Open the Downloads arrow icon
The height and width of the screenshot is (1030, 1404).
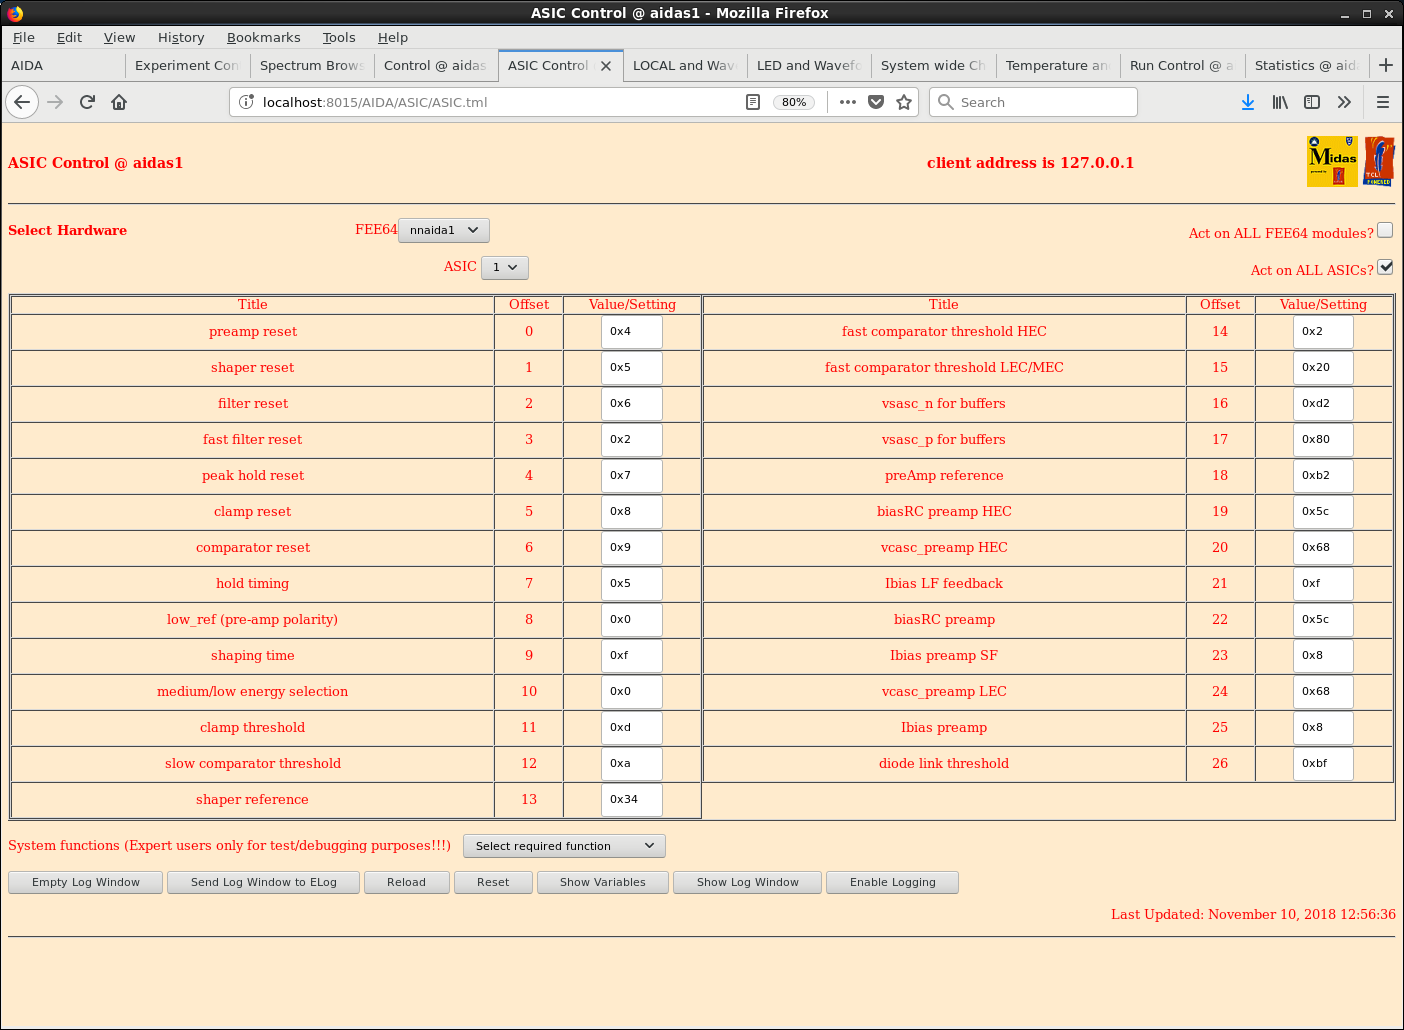coord(1247,102)
